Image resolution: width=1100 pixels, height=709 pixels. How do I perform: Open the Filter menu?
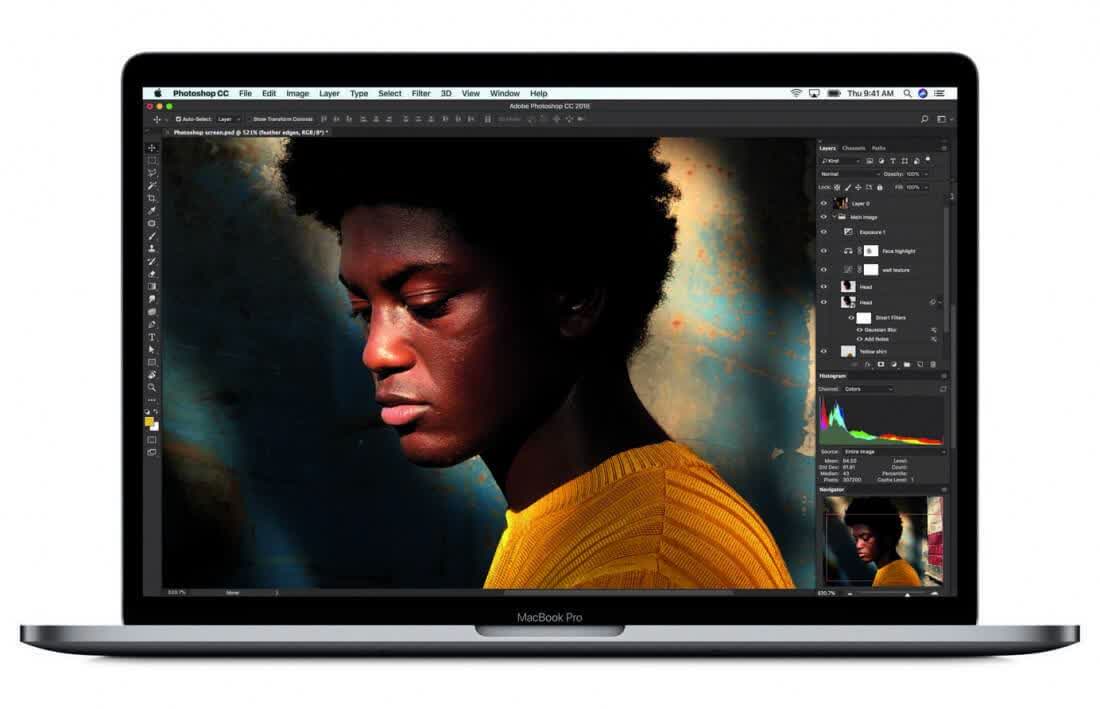[421, 93]
